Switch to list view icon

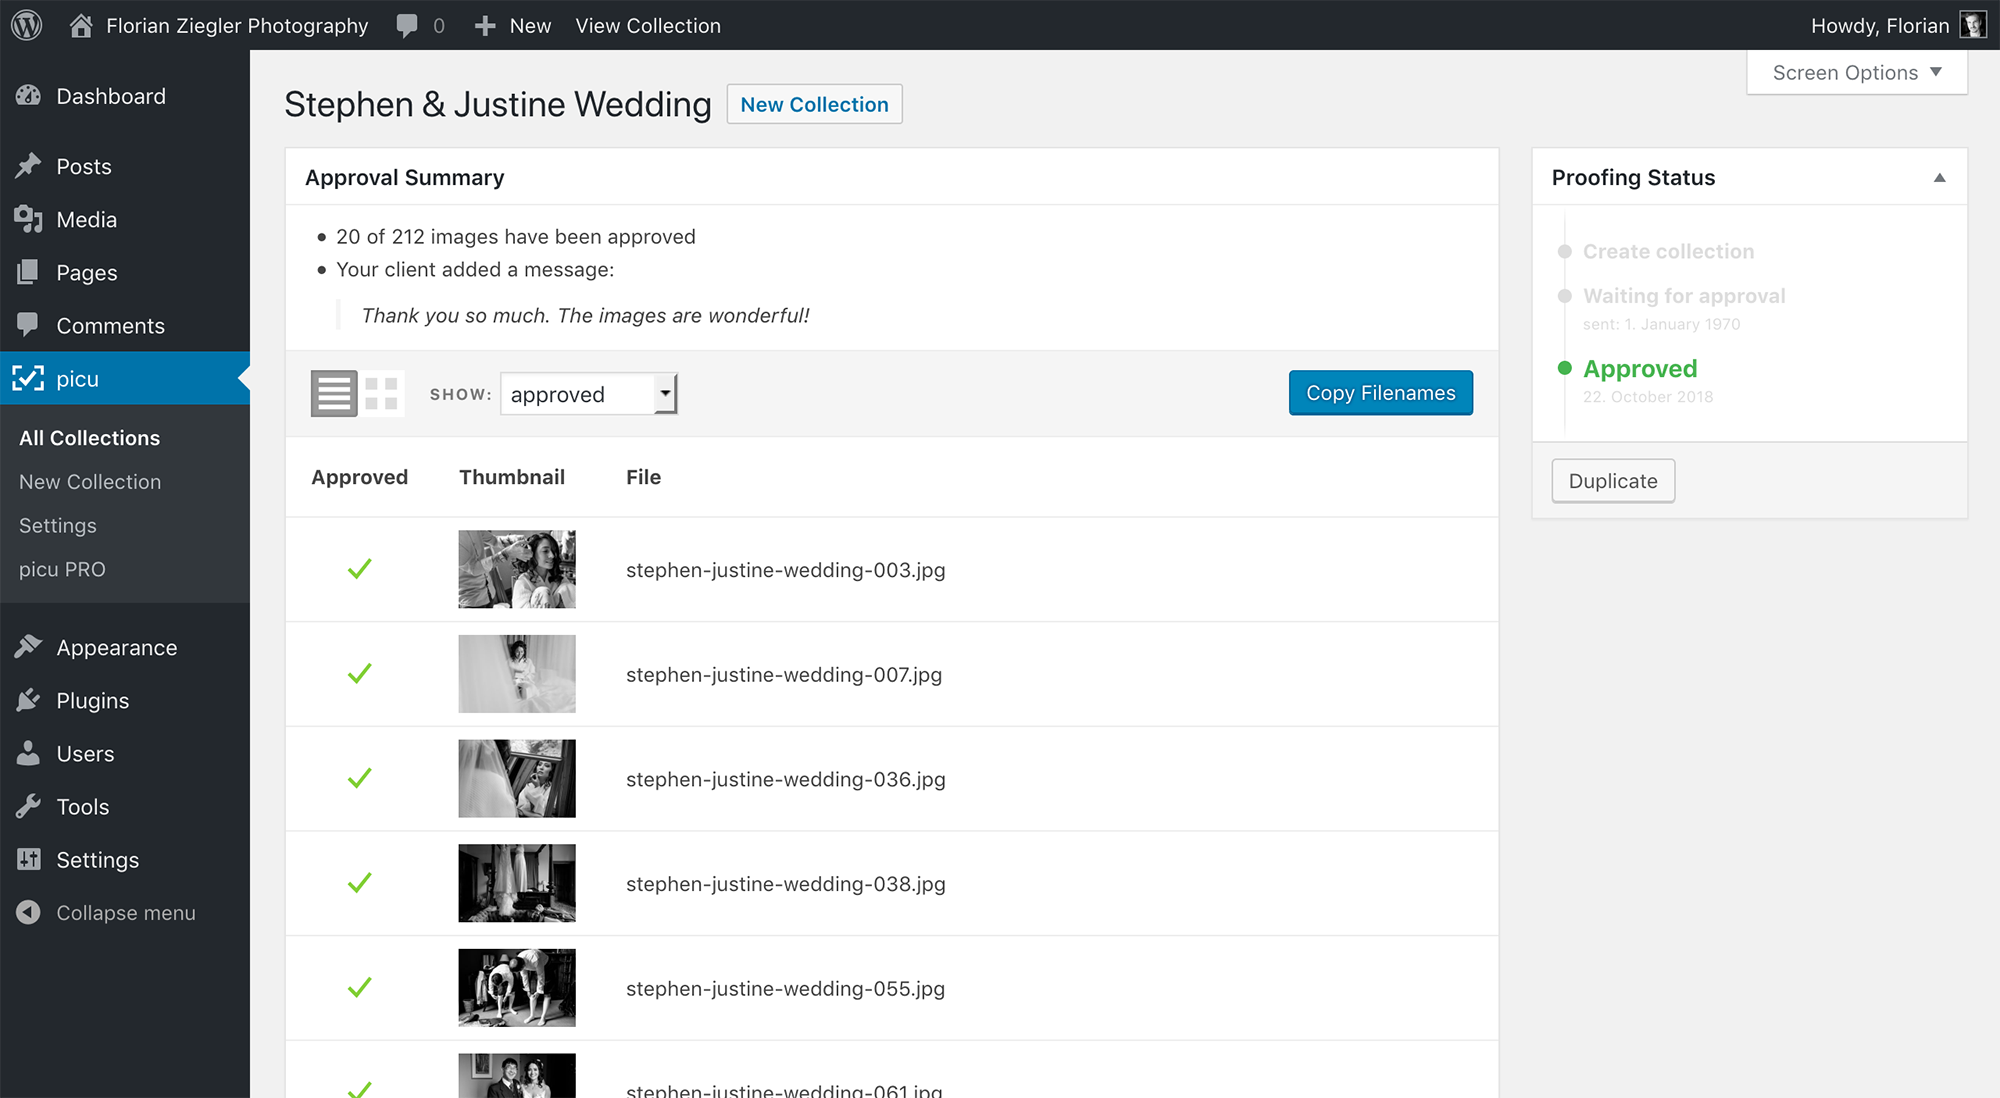pyautogui.click(x=333, y=393)
